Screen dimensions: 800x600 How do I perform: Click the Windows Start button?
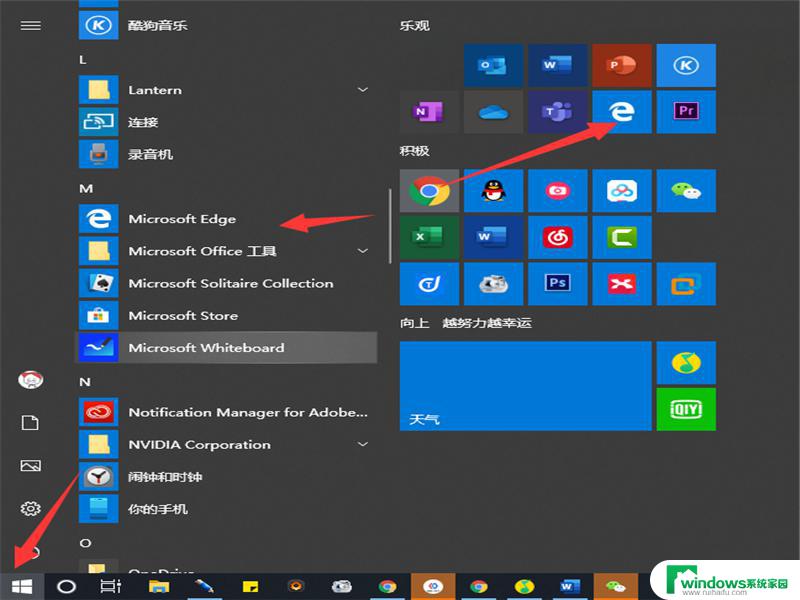click(x=22, y=586)
